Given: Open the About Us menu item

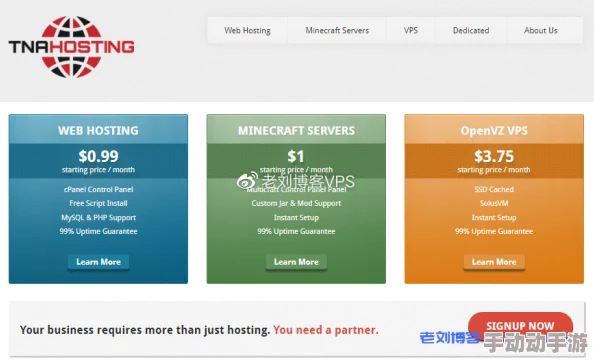Looking at the screenshot, I should coord(541,30).
